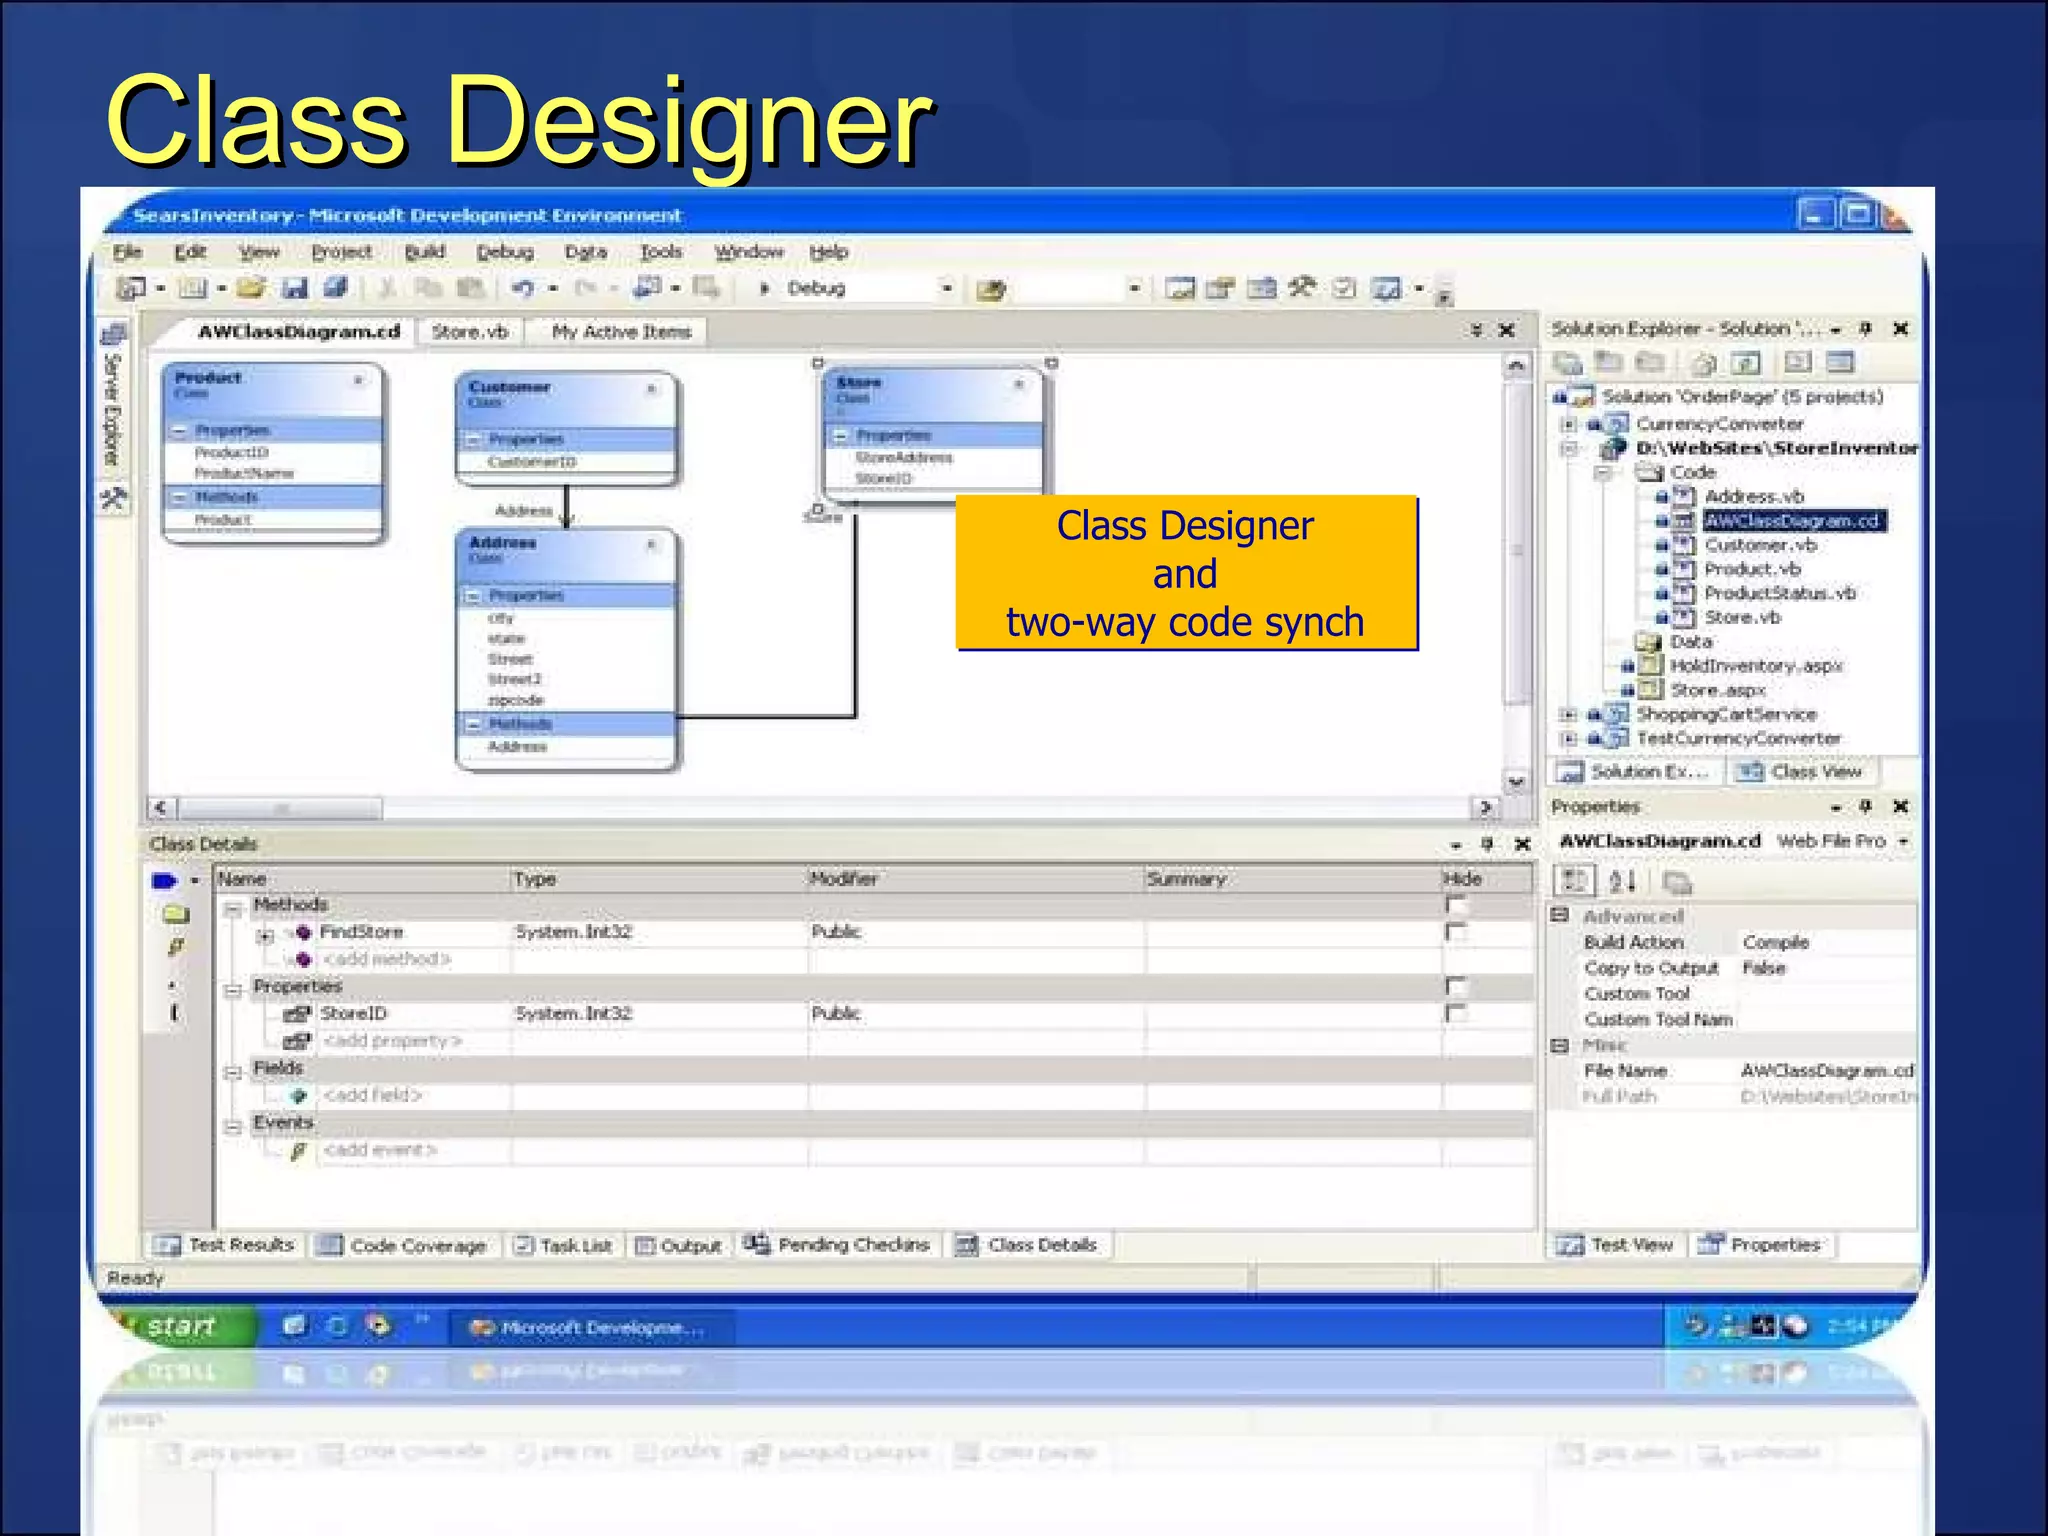
Task: Collapse the Advanced properties category
Action: click(1559, 915)
